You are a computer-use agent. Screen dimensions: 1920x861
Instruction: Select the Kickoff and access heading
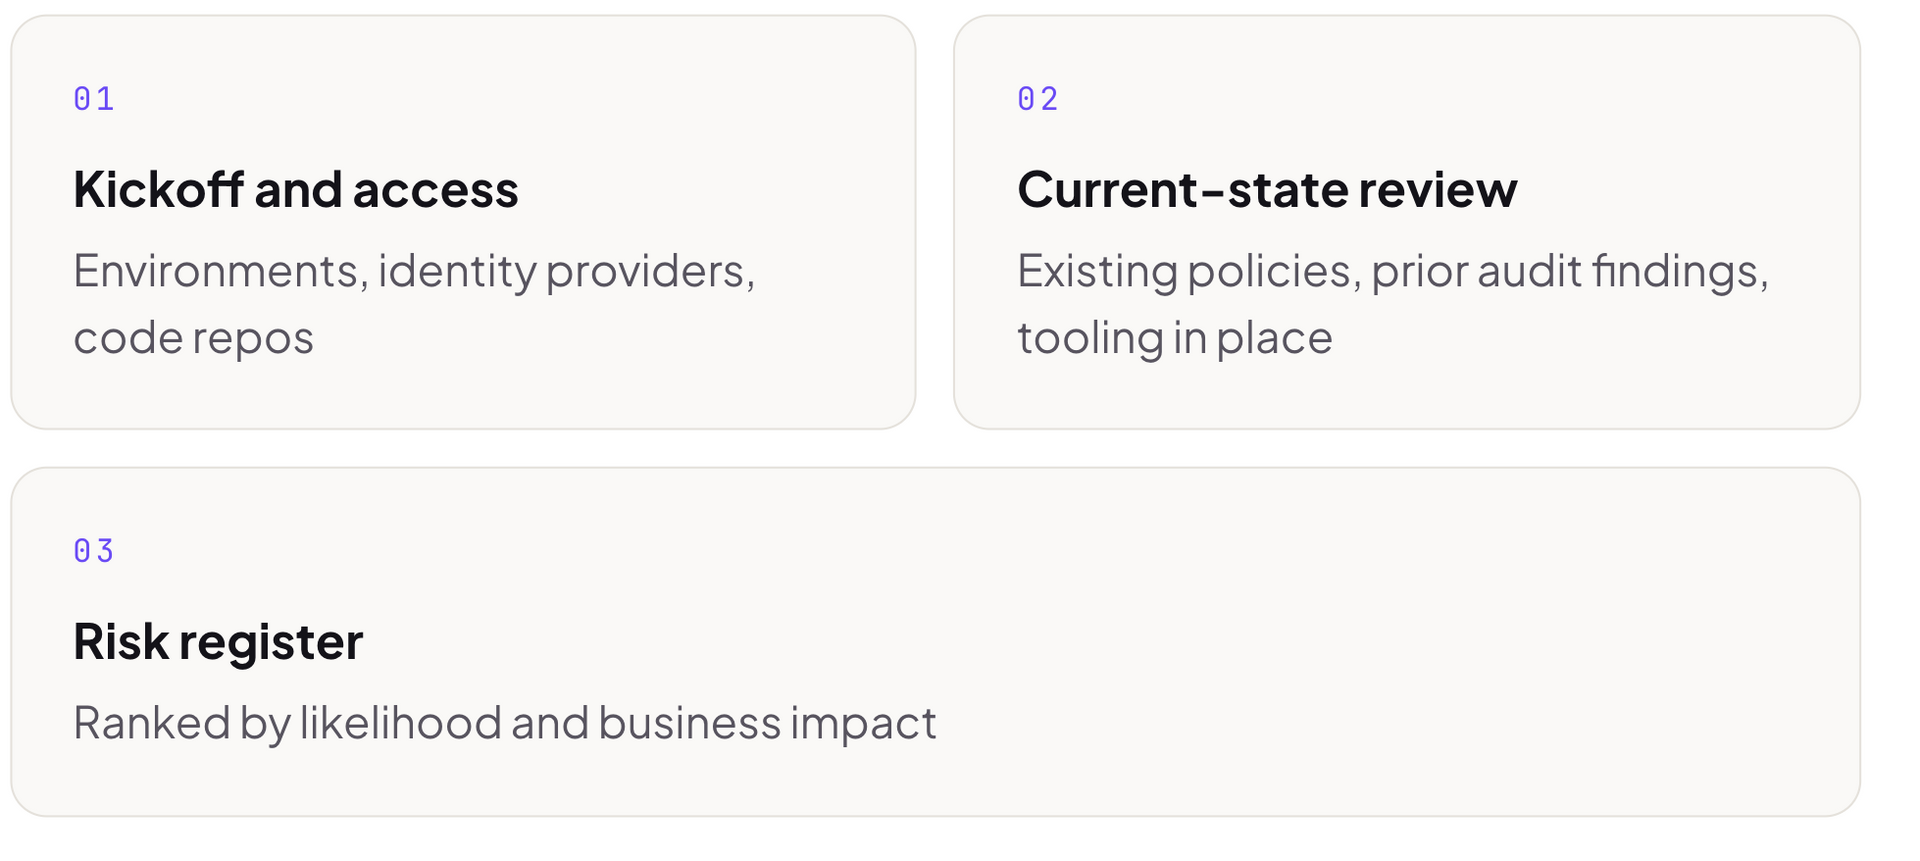pos(296,189)
